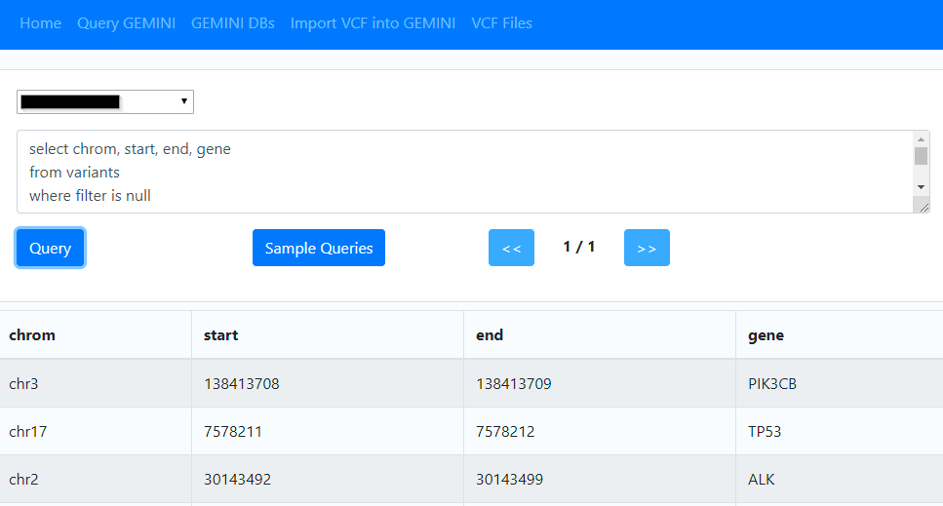Screen dimensions: 943x506
Task: Select the end value 7578212
Action: (x=600, y=431)
